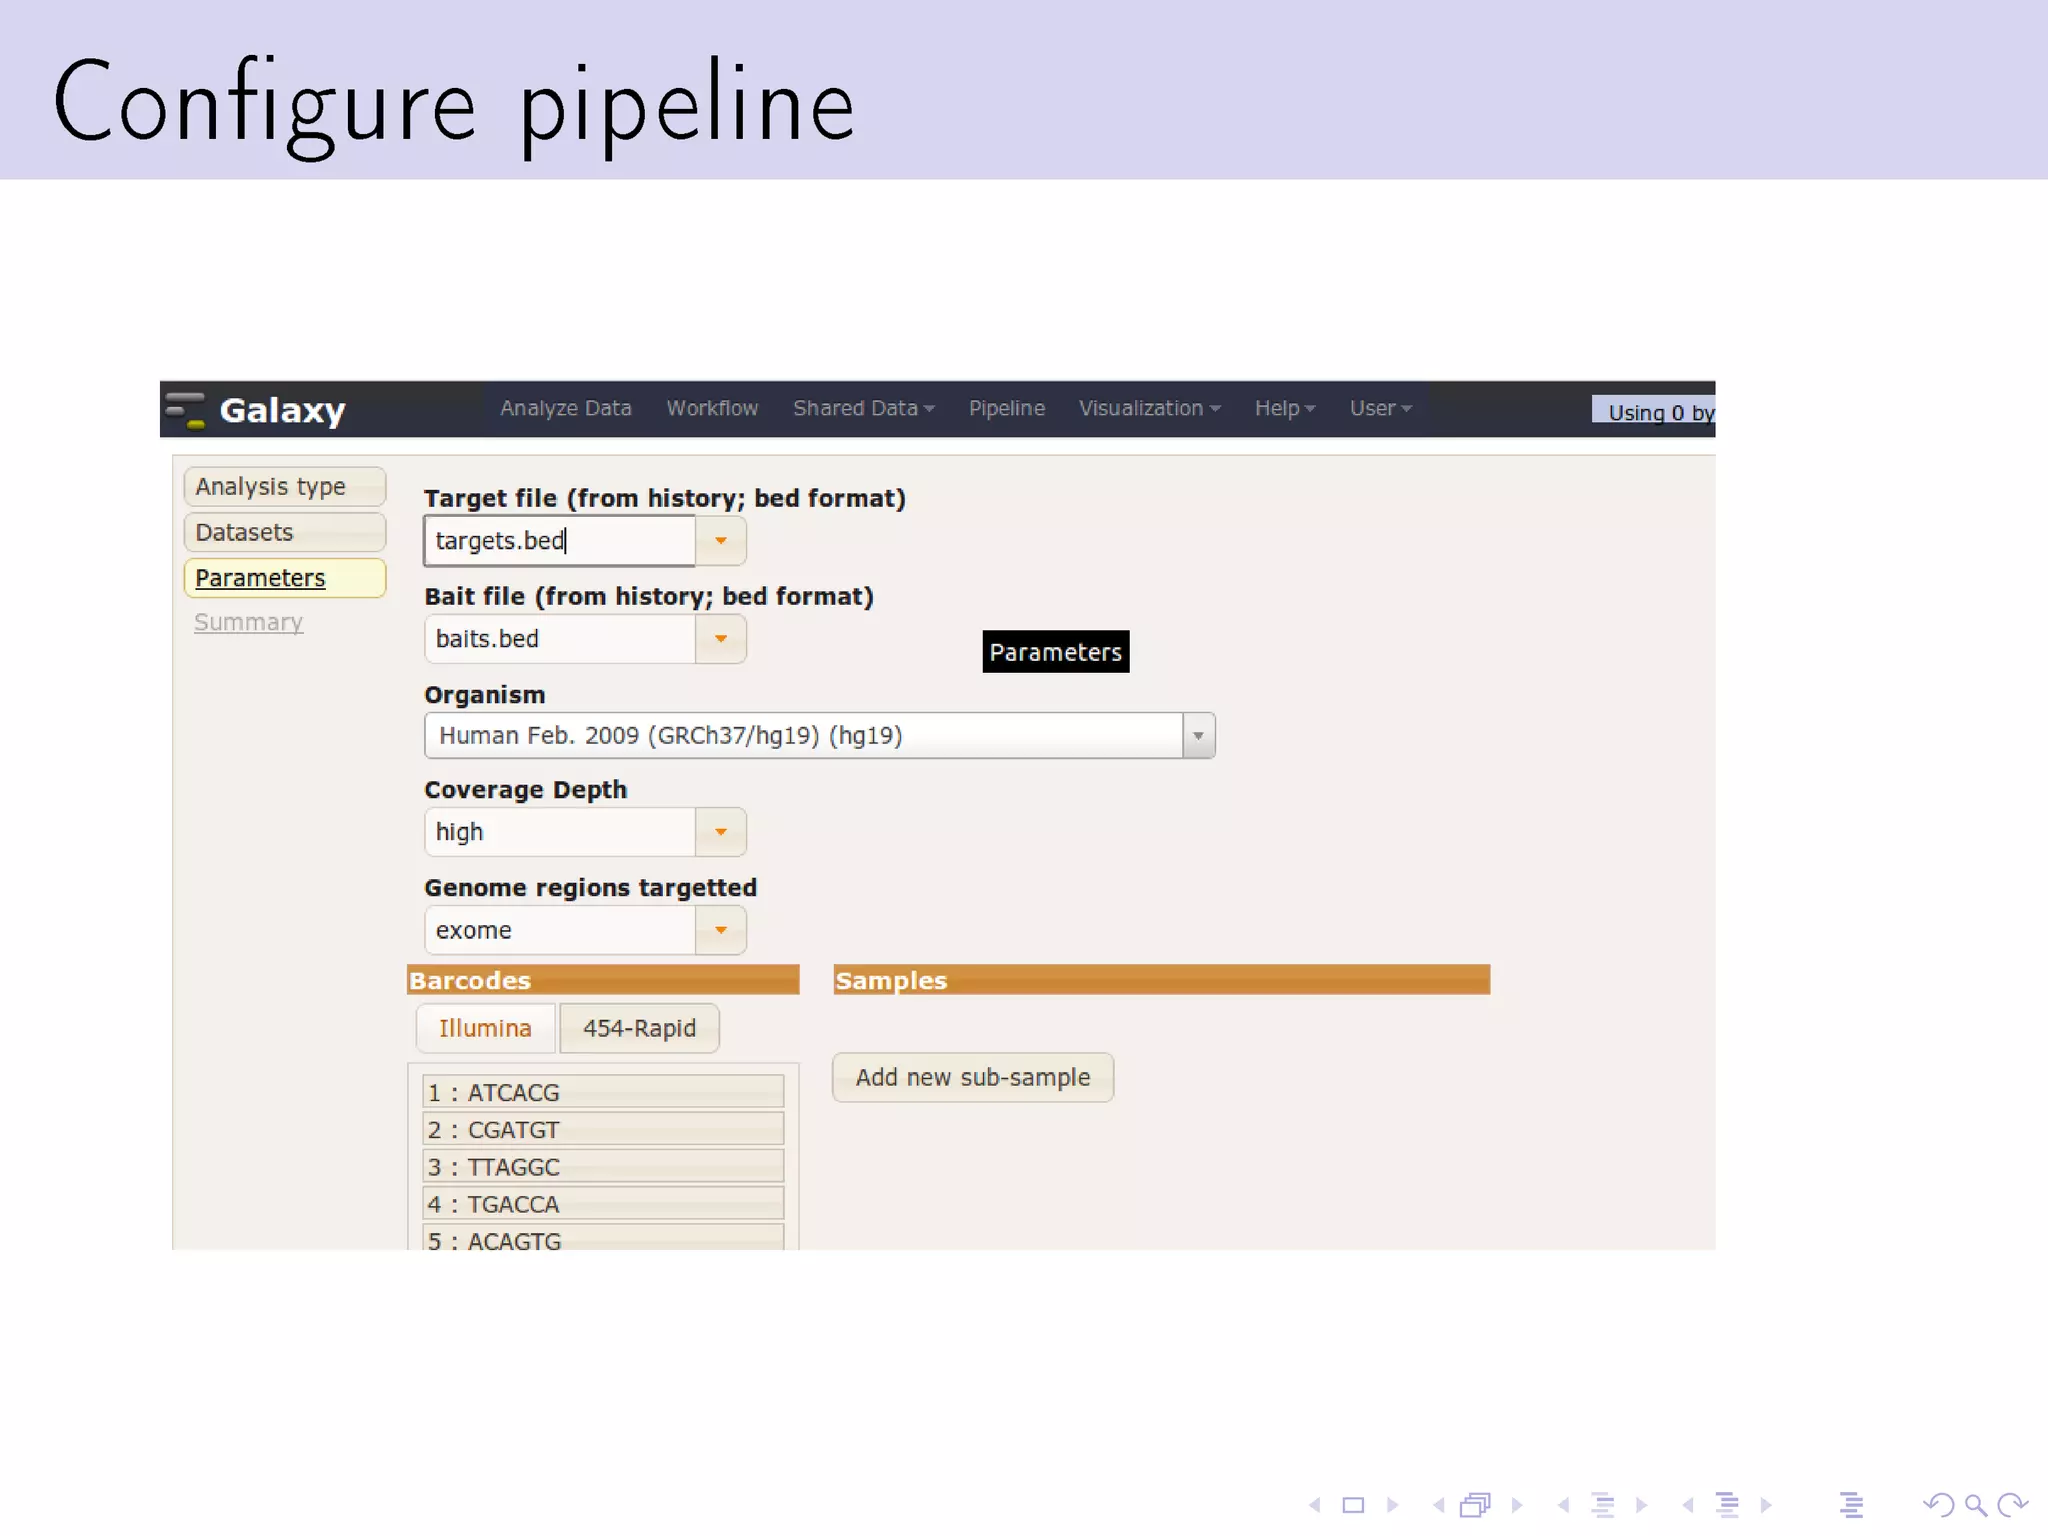Click the Beamer presentation outline icon
Image resolution: width=2048 pixels, height=1536 pixels.
click(x=1851, y=1505)
